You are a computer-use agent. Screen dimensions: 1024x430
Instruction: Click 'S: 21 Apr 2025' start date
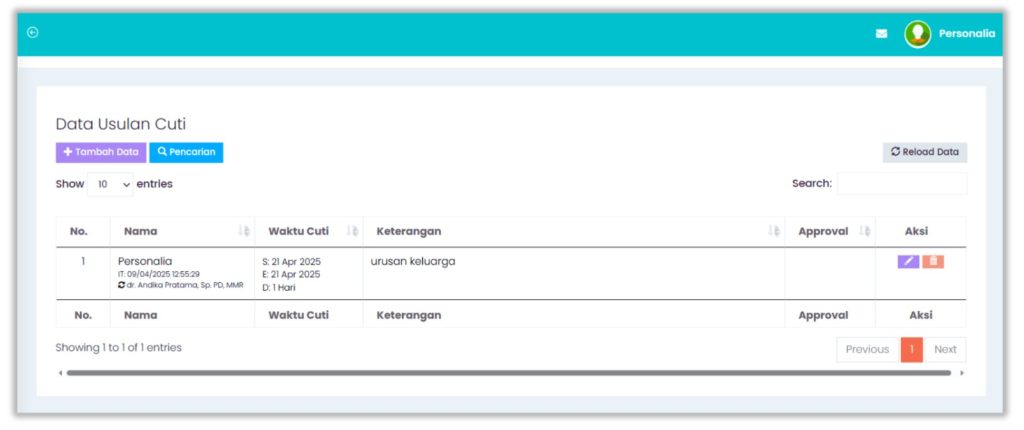click(x=291, y=261)
